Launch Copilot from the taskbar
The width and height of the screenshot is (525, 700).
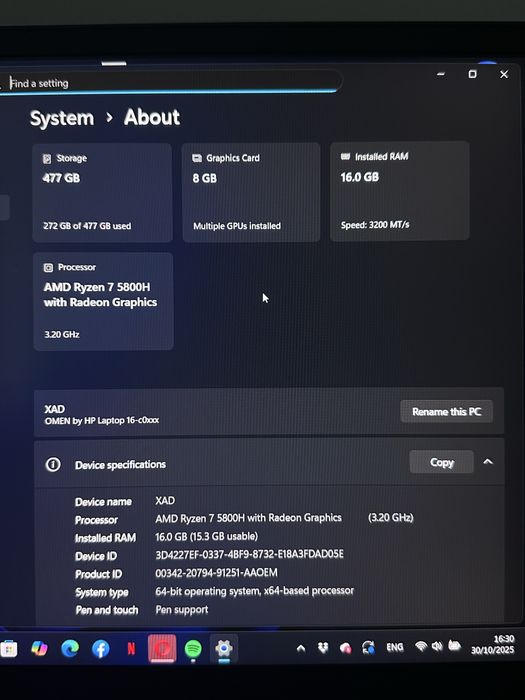(x=39, y=649)
